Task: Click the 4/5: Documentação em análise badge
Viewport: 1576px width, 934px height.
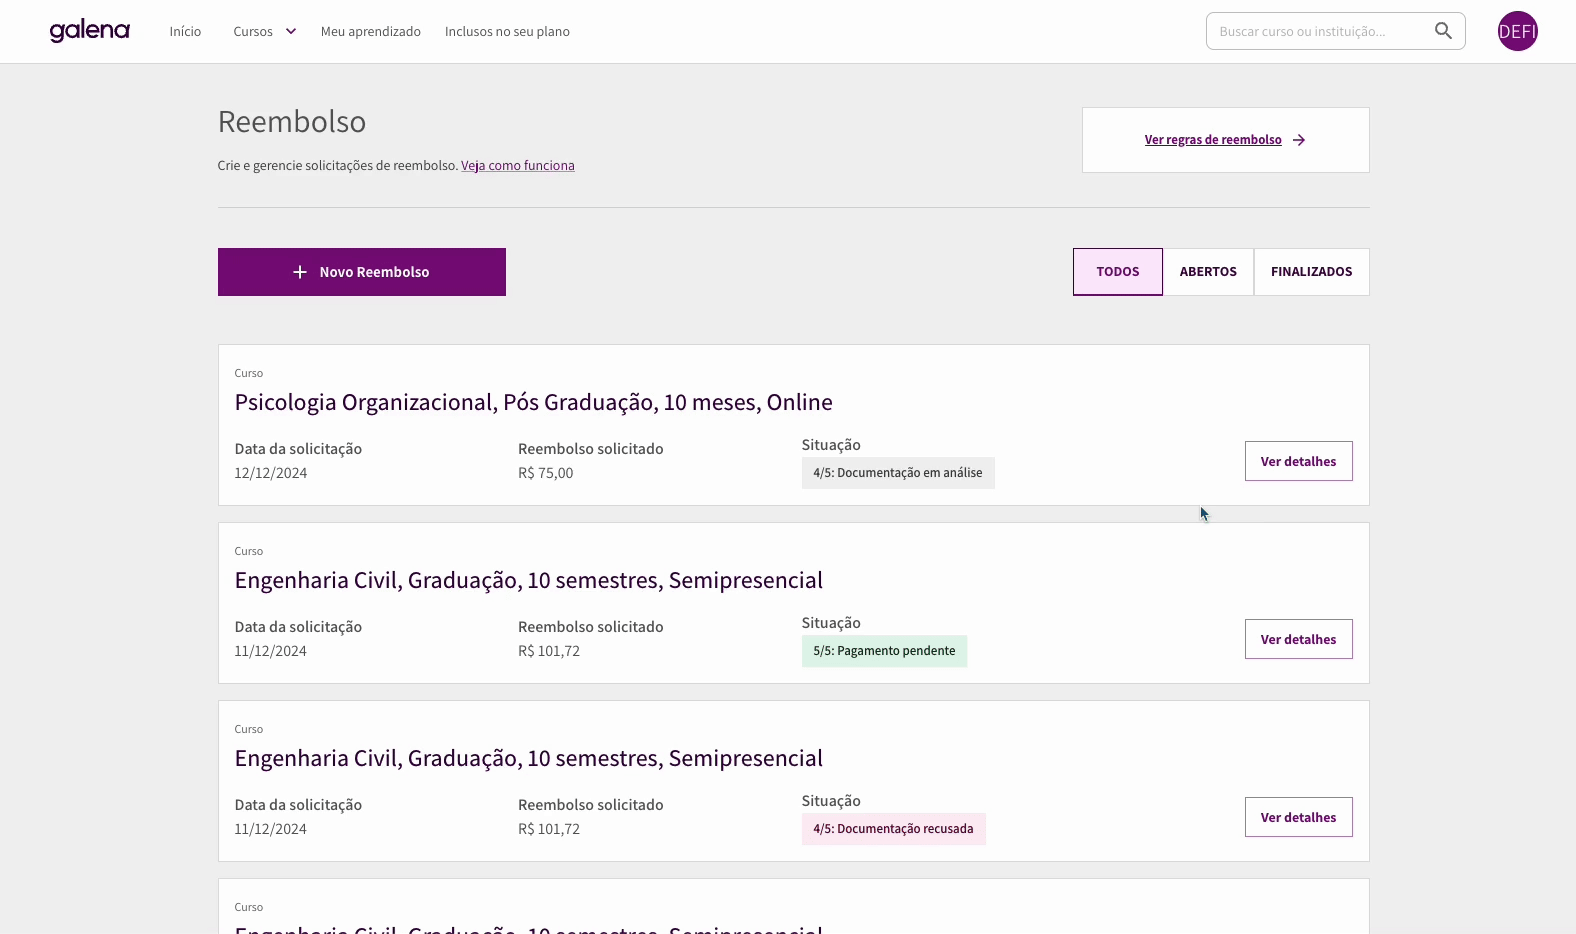Action: [898, 473]
